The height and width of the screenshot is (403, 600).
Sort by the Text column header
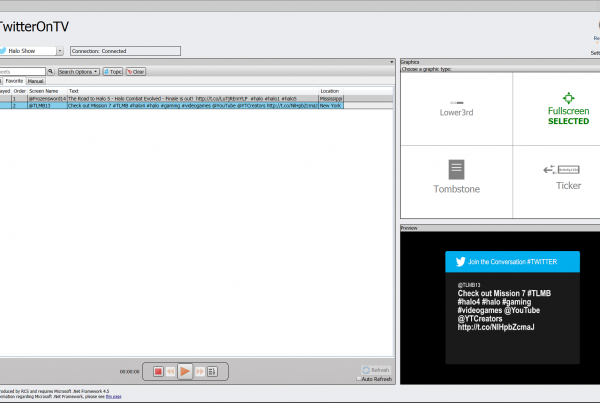coord(193,91)
